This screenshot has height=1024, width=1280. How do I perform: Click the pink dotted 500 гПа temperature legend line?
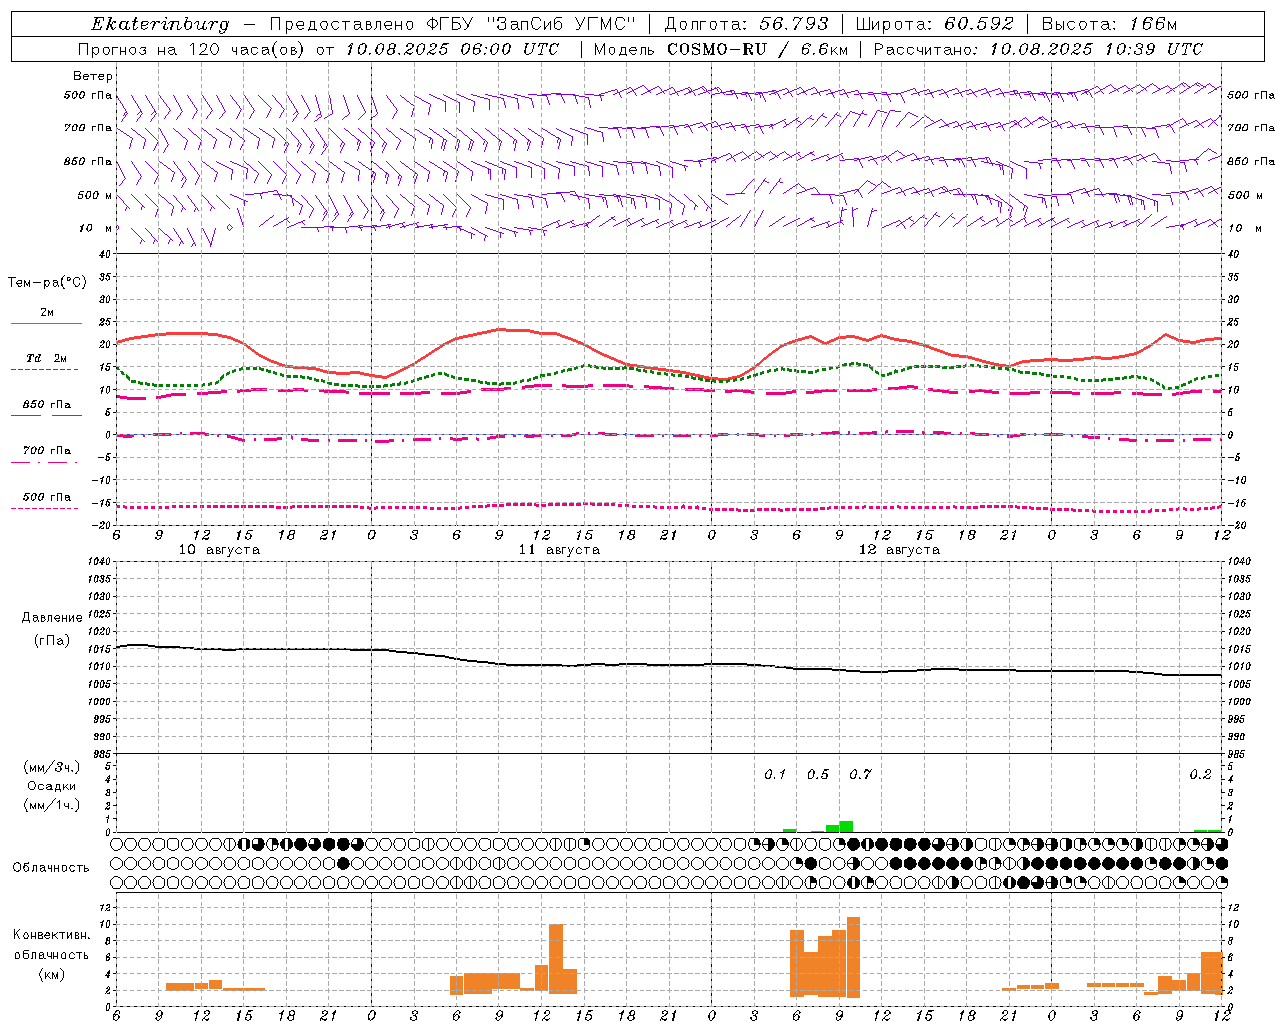coord(44,508)
